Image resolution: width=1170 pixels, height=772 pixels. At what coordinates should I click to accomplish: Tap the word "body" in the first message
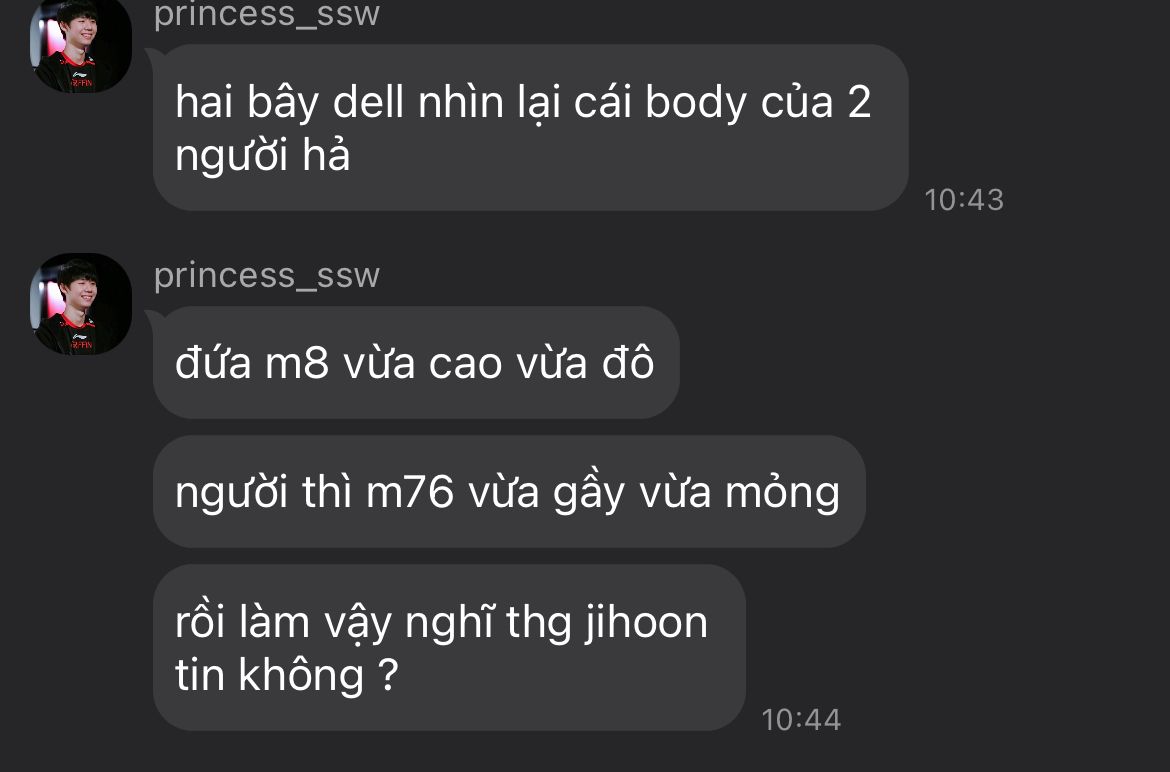(695, 103)
